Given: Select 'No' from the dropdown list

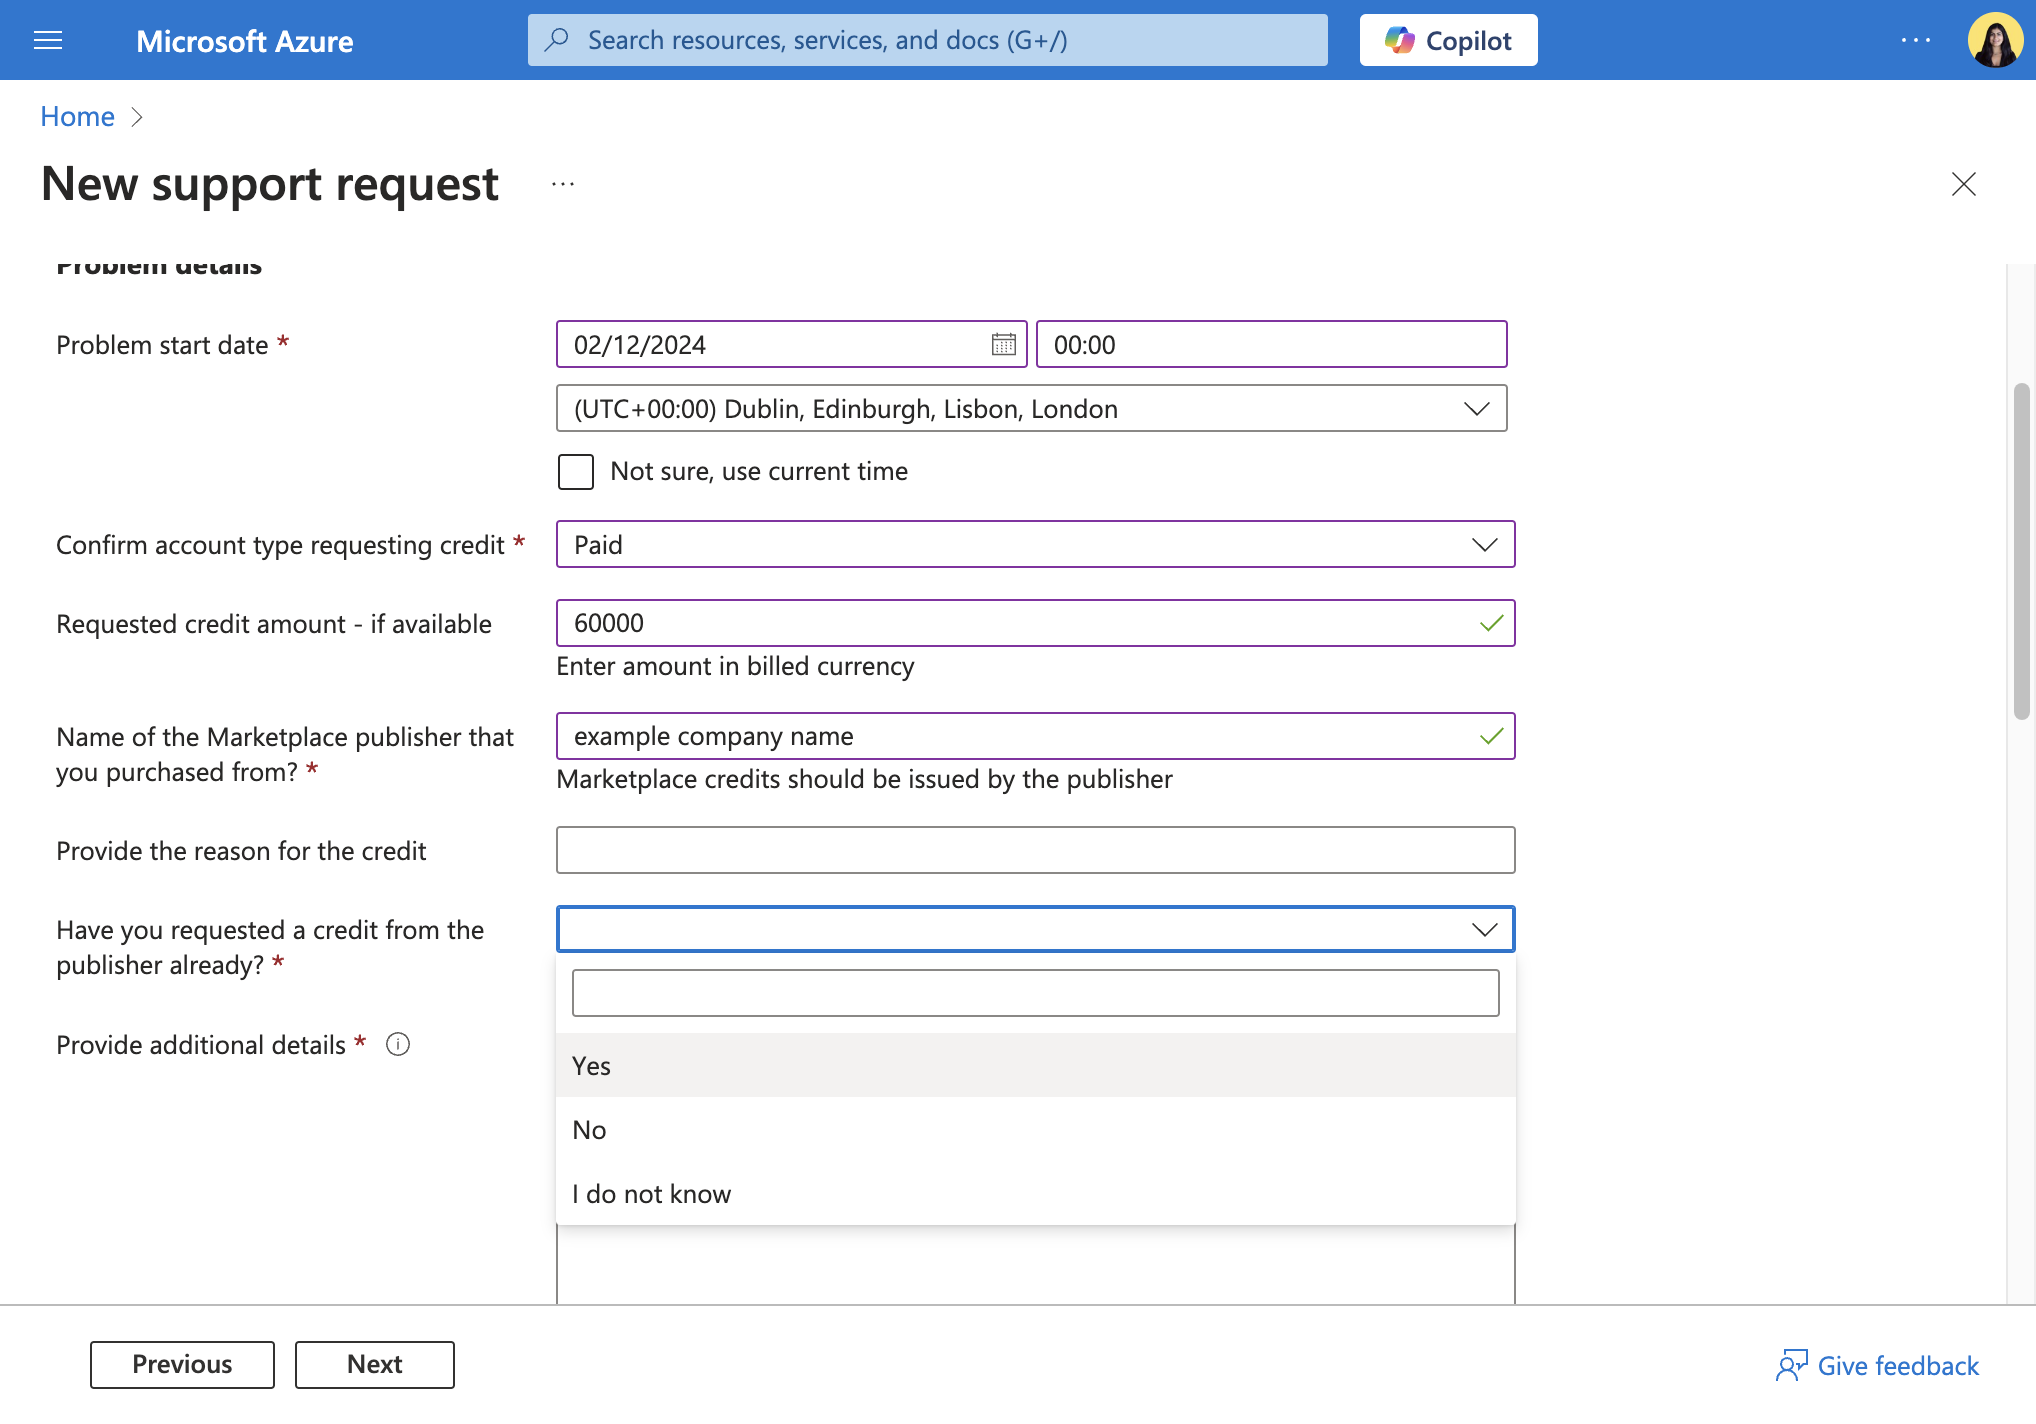Looking at the screenshot, I should tap(1035, 1130).
